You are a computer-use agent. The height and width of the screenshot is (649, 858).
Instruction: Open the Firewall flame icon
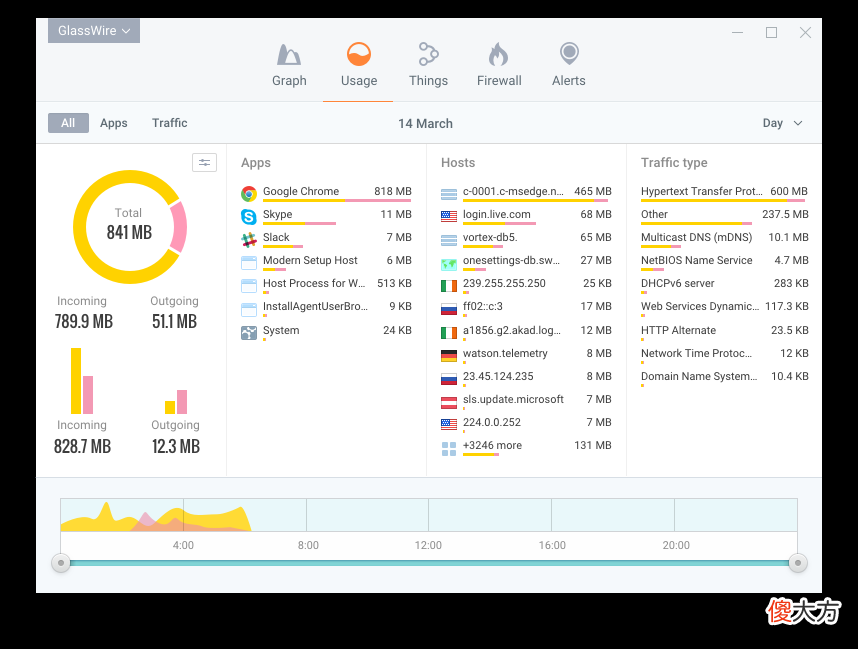tap(498, 54)
